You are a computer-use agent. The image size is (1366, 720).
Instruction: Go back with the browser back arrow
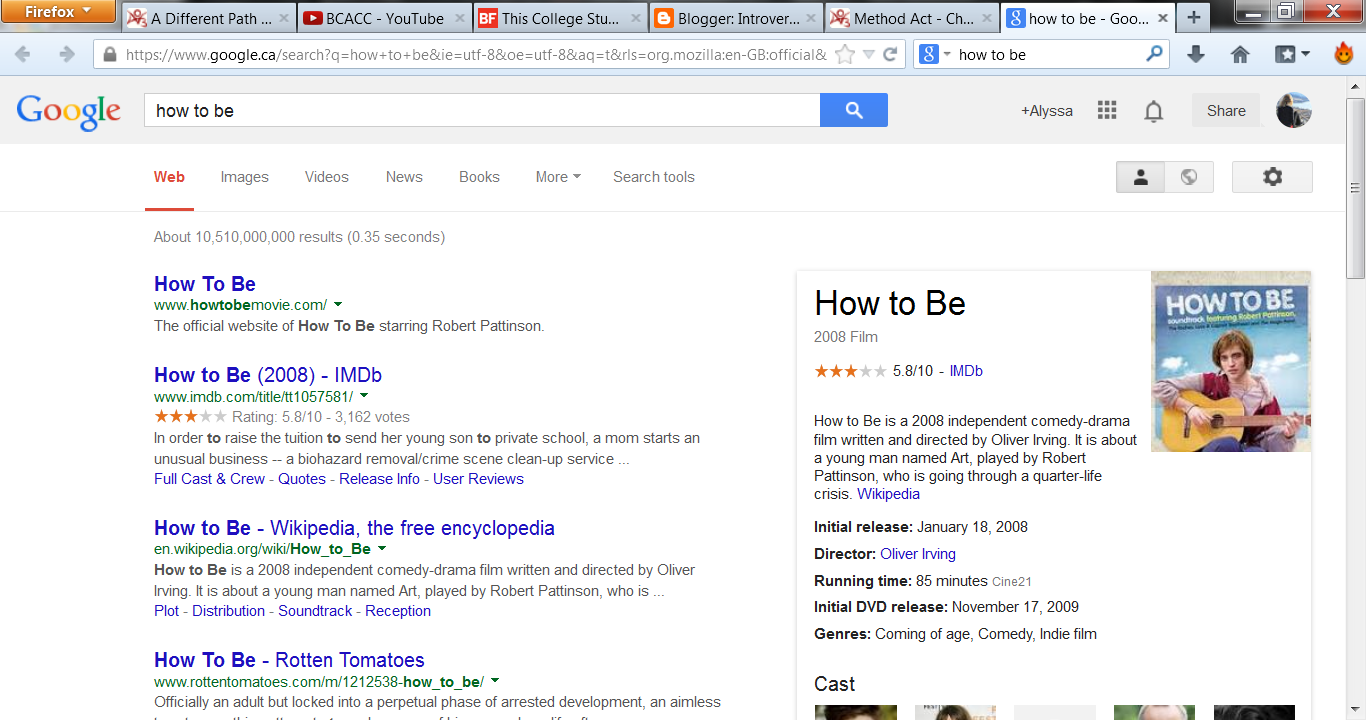point(22,55)
